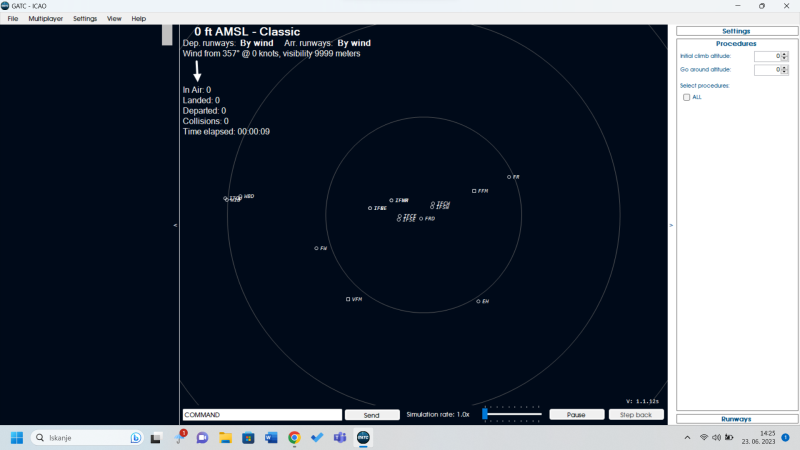Check the ALL procedures checkbox

coord(686,97)
